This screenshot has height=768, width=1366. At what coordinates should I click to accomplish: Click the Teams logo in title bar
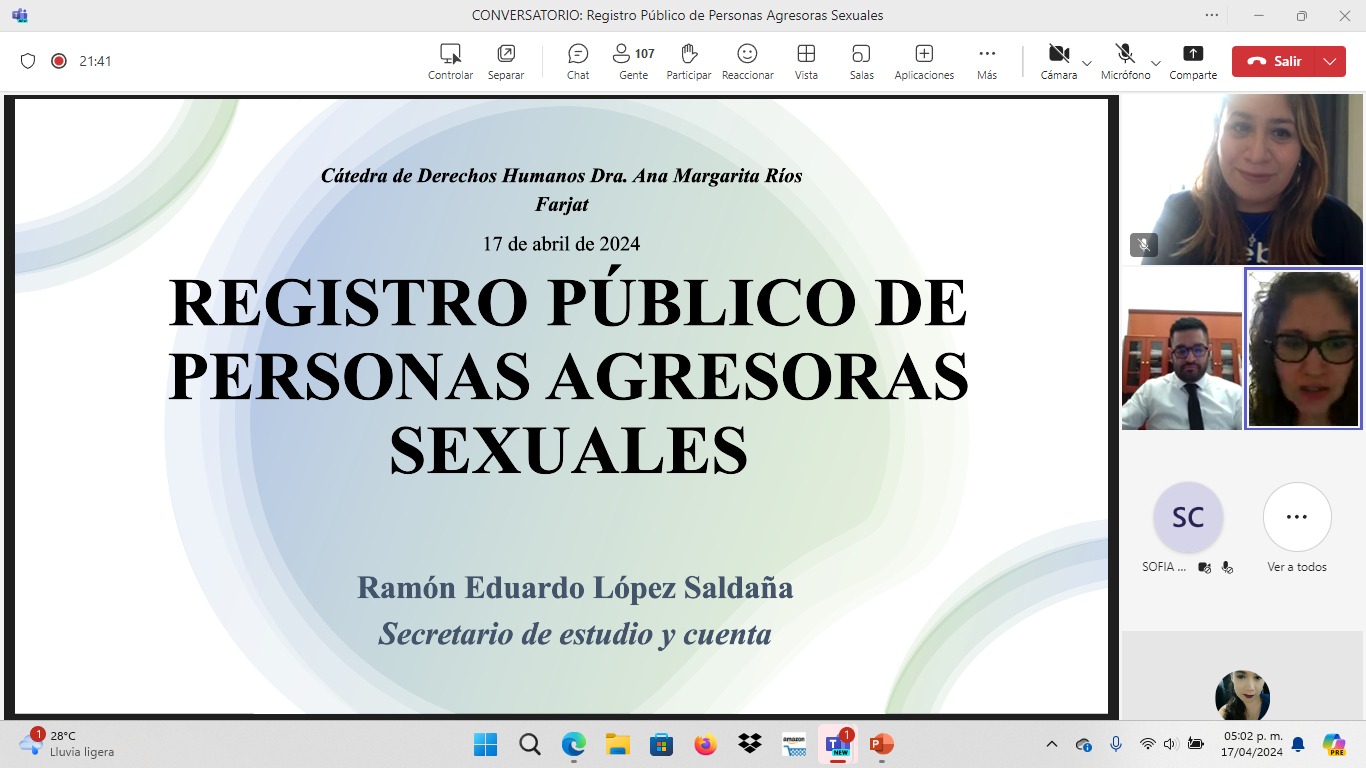click(20, 15)
